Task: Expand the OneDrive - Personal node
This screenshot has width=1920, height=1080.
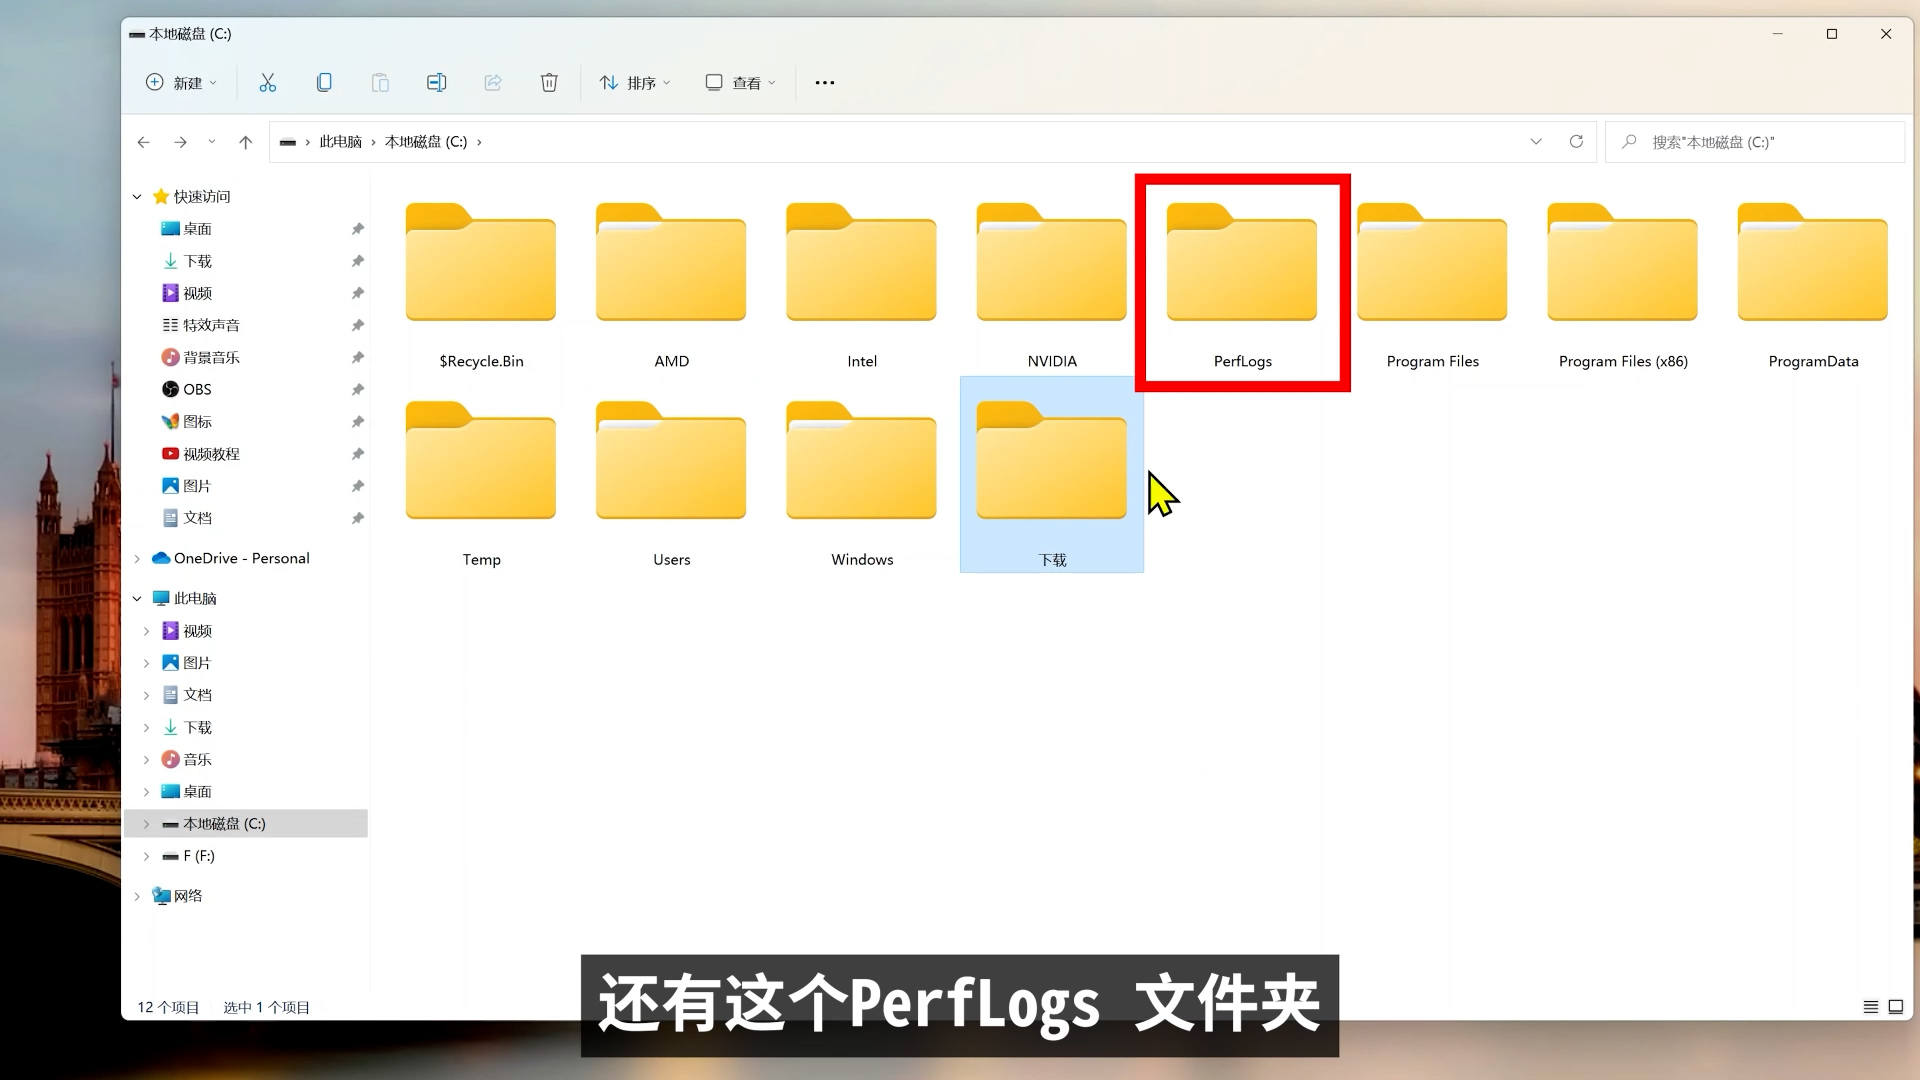Action: click(137, 557)
